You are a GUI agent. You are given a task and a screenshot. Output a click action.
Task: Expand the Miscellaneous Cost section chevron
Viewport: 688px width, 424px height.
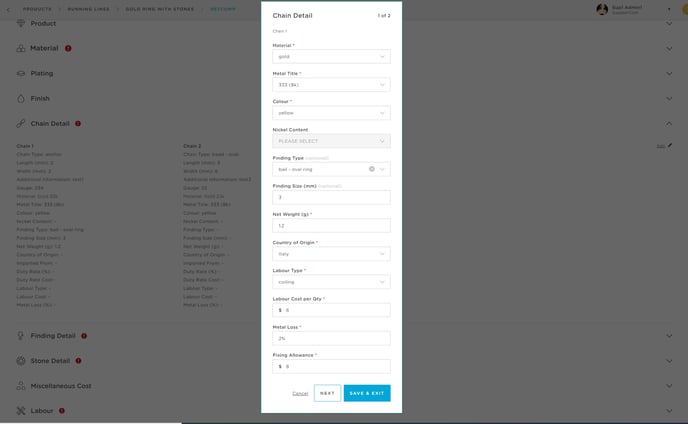coord(669,386)
